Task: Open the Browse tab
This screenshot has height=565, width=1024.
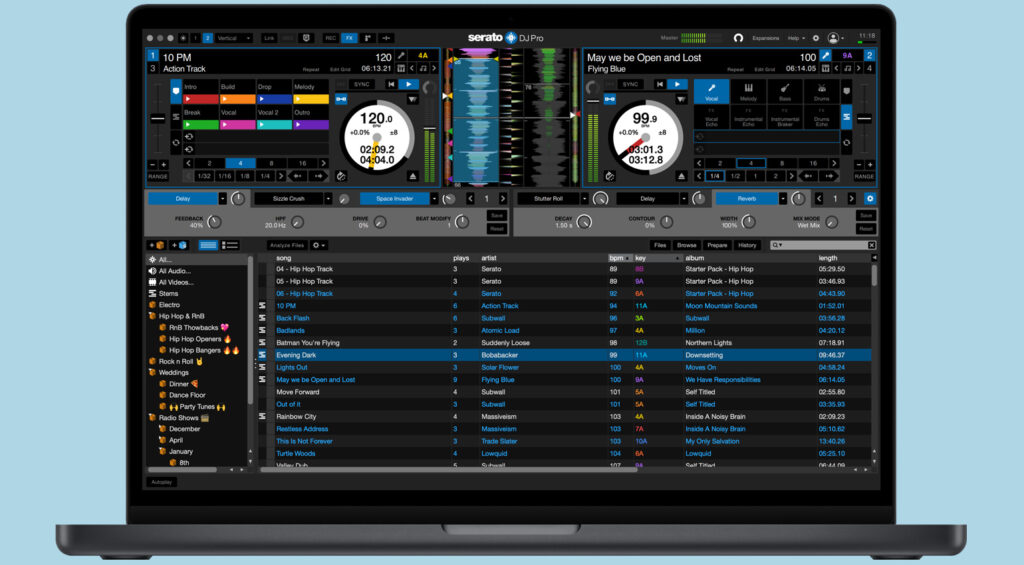Action: tap(687, 245)
